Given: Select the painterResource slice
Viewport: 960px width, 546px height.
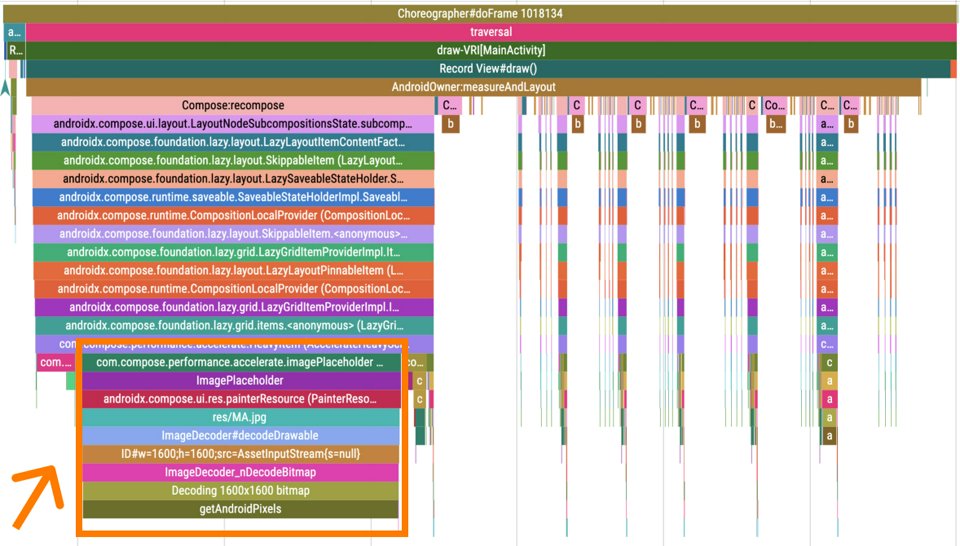Looking at the screenshot, I should (x=240, y=399).
